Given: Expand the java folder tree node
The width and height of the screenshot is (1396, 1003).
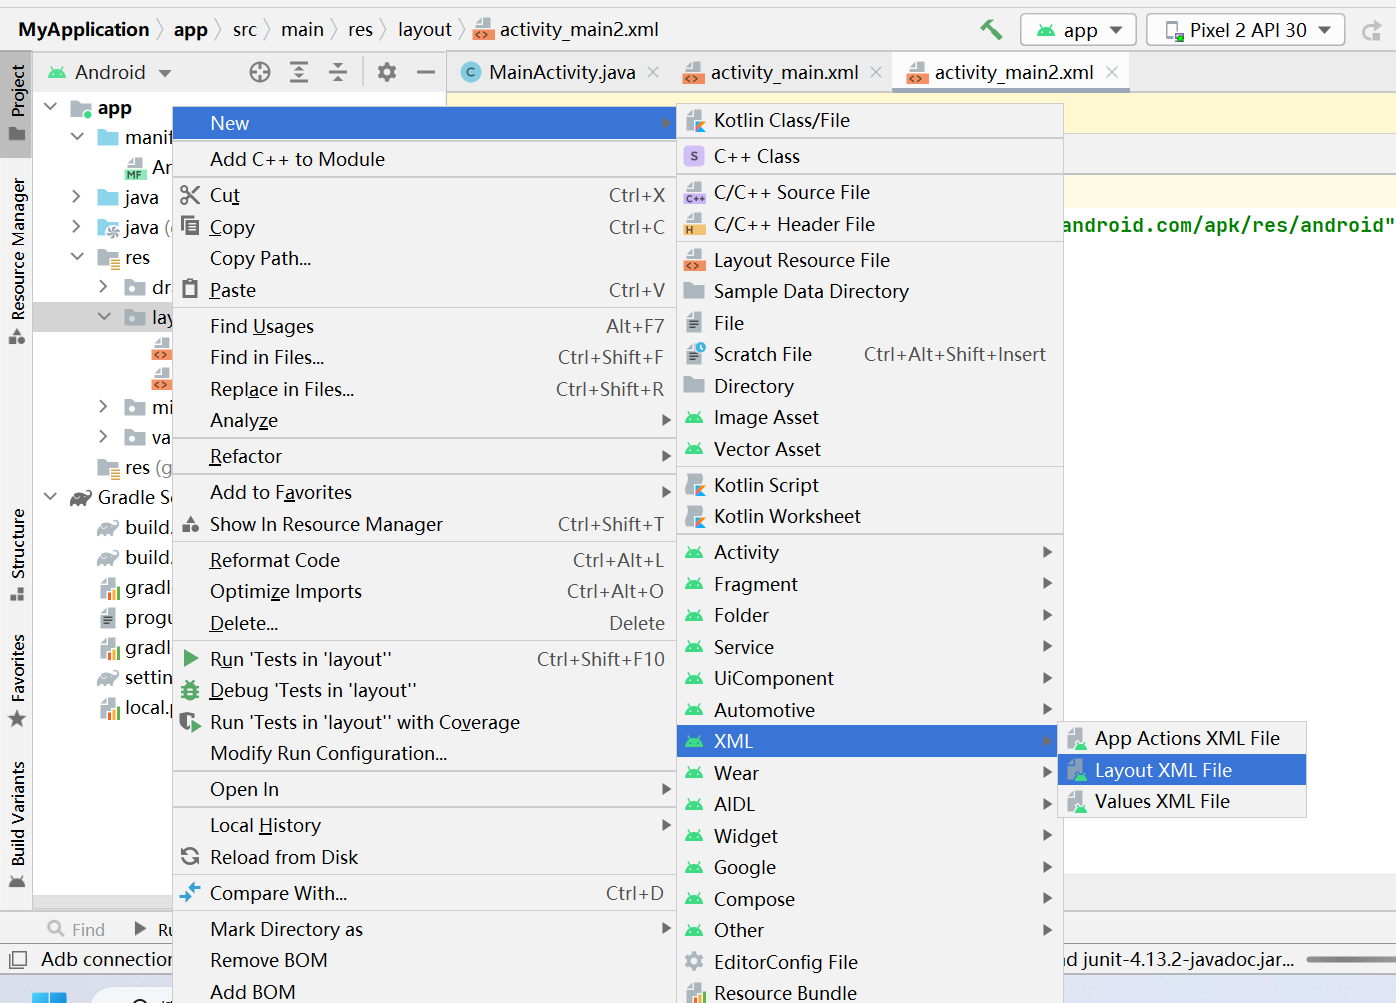Looking at the screenshot, I should coord(76,196).
